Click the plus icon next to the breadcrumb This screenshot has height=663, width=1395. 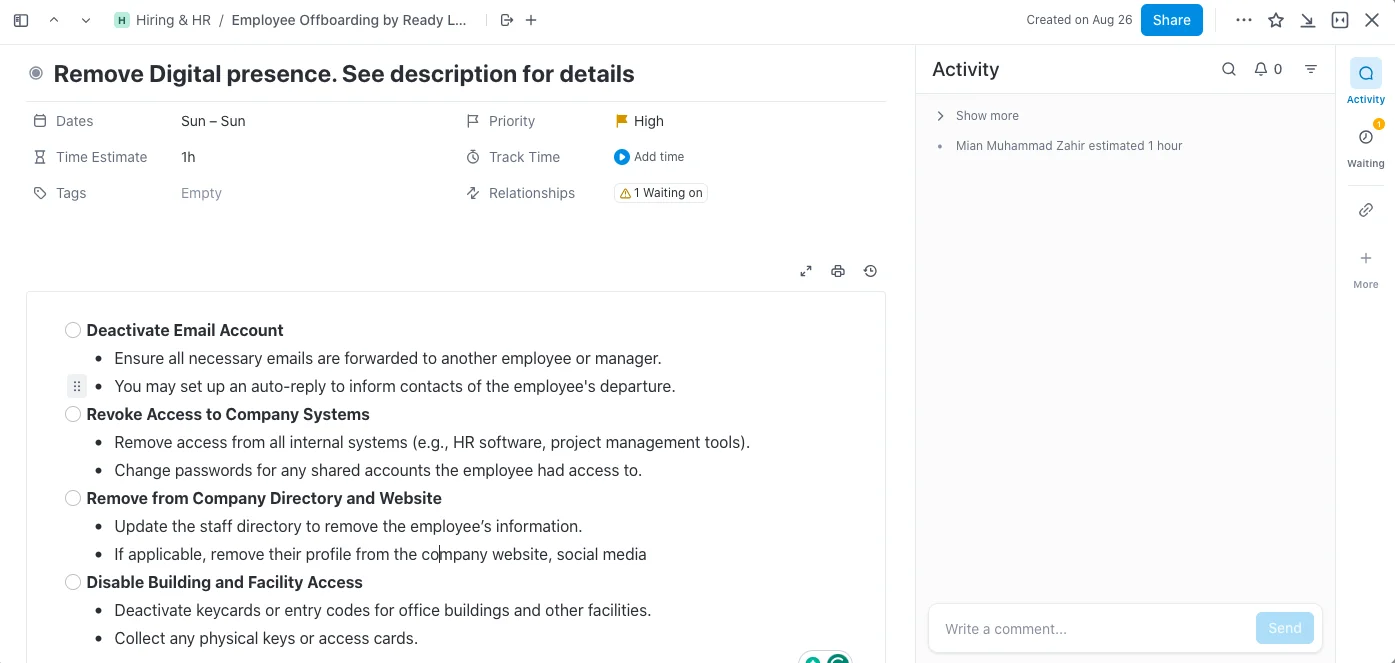(531, 20)
